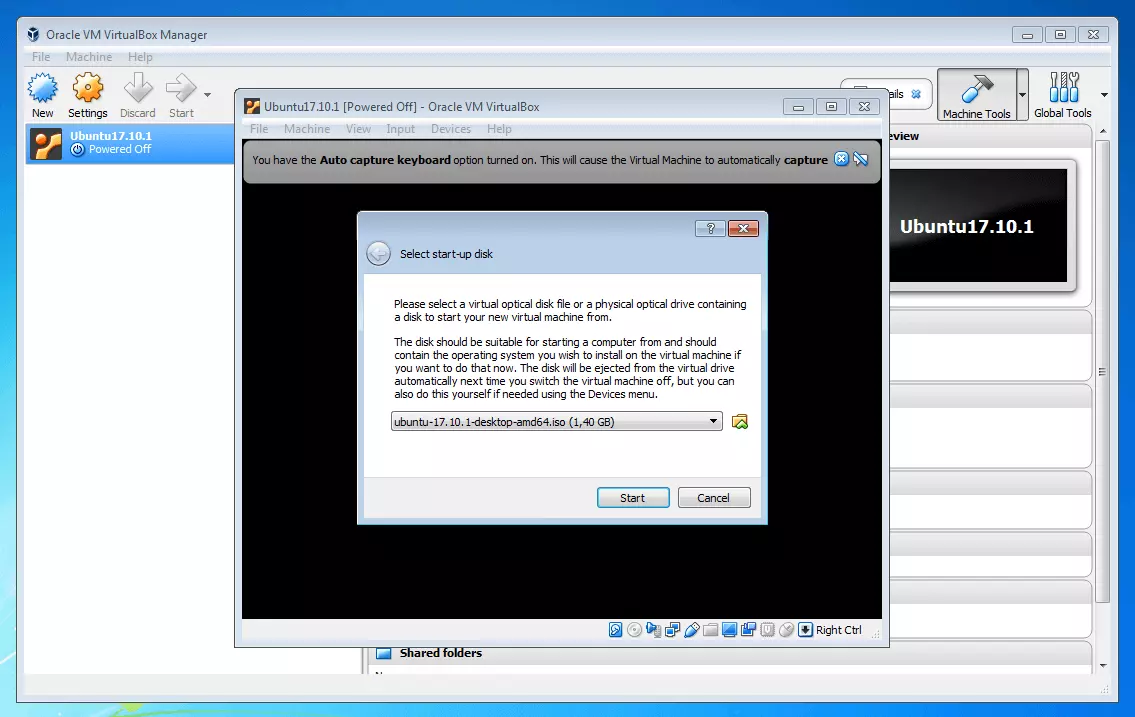1135x717 pixels.
Task: Click the New machine icon in Manager toolbar
Action: coord(43,88)
